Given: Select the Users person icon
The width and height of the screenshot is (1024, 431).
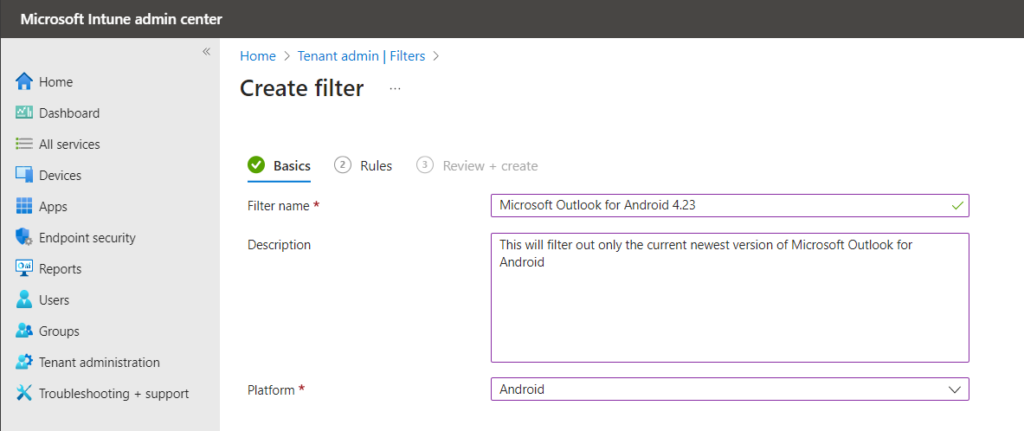Looking at the screenshot, I should pyautogui.click(x=24, y=300).
